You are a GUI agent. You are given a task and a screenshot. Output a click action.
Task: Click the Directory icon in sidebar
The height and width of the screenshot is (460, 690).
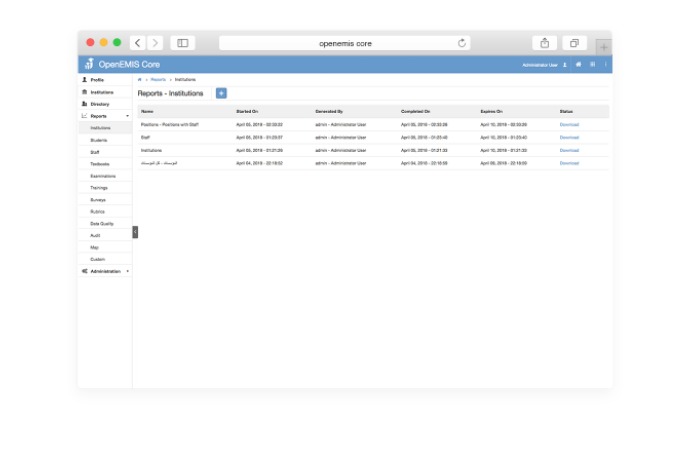pyautogui.click(x=84, y=104)
